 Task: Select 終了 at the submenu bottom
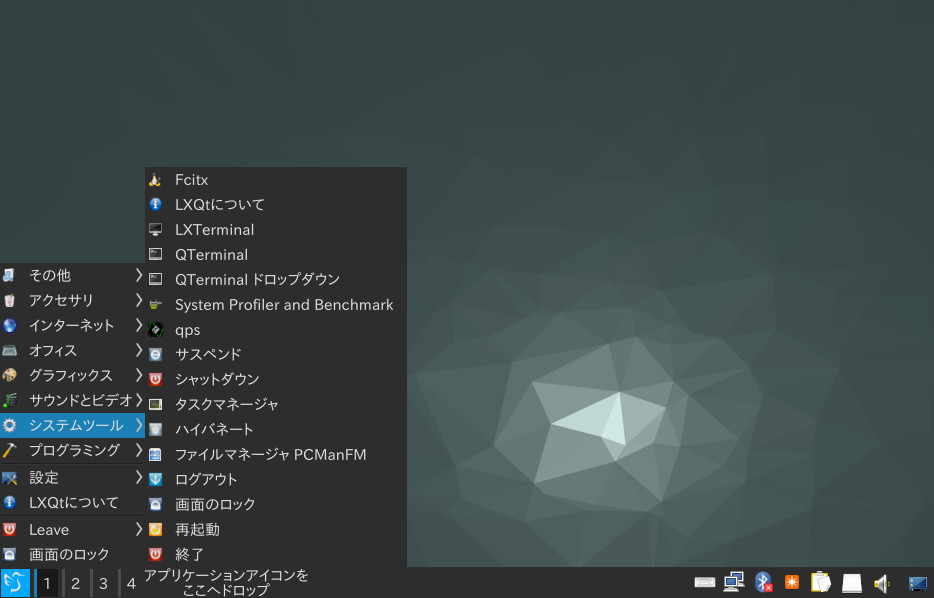pos(276,555)
